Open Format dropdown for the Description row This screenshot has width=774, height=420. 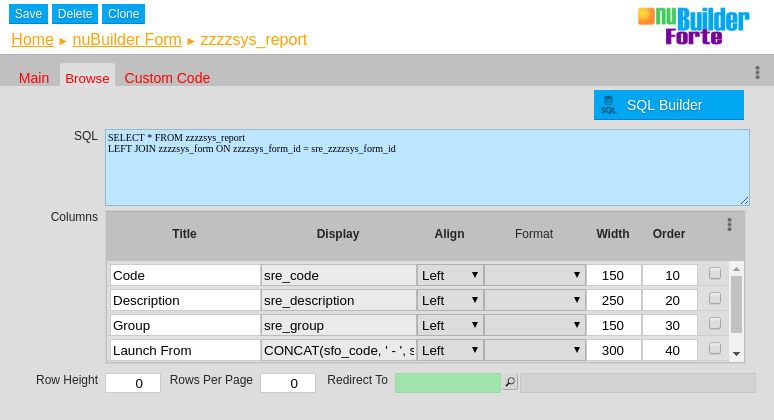(535, 300)
